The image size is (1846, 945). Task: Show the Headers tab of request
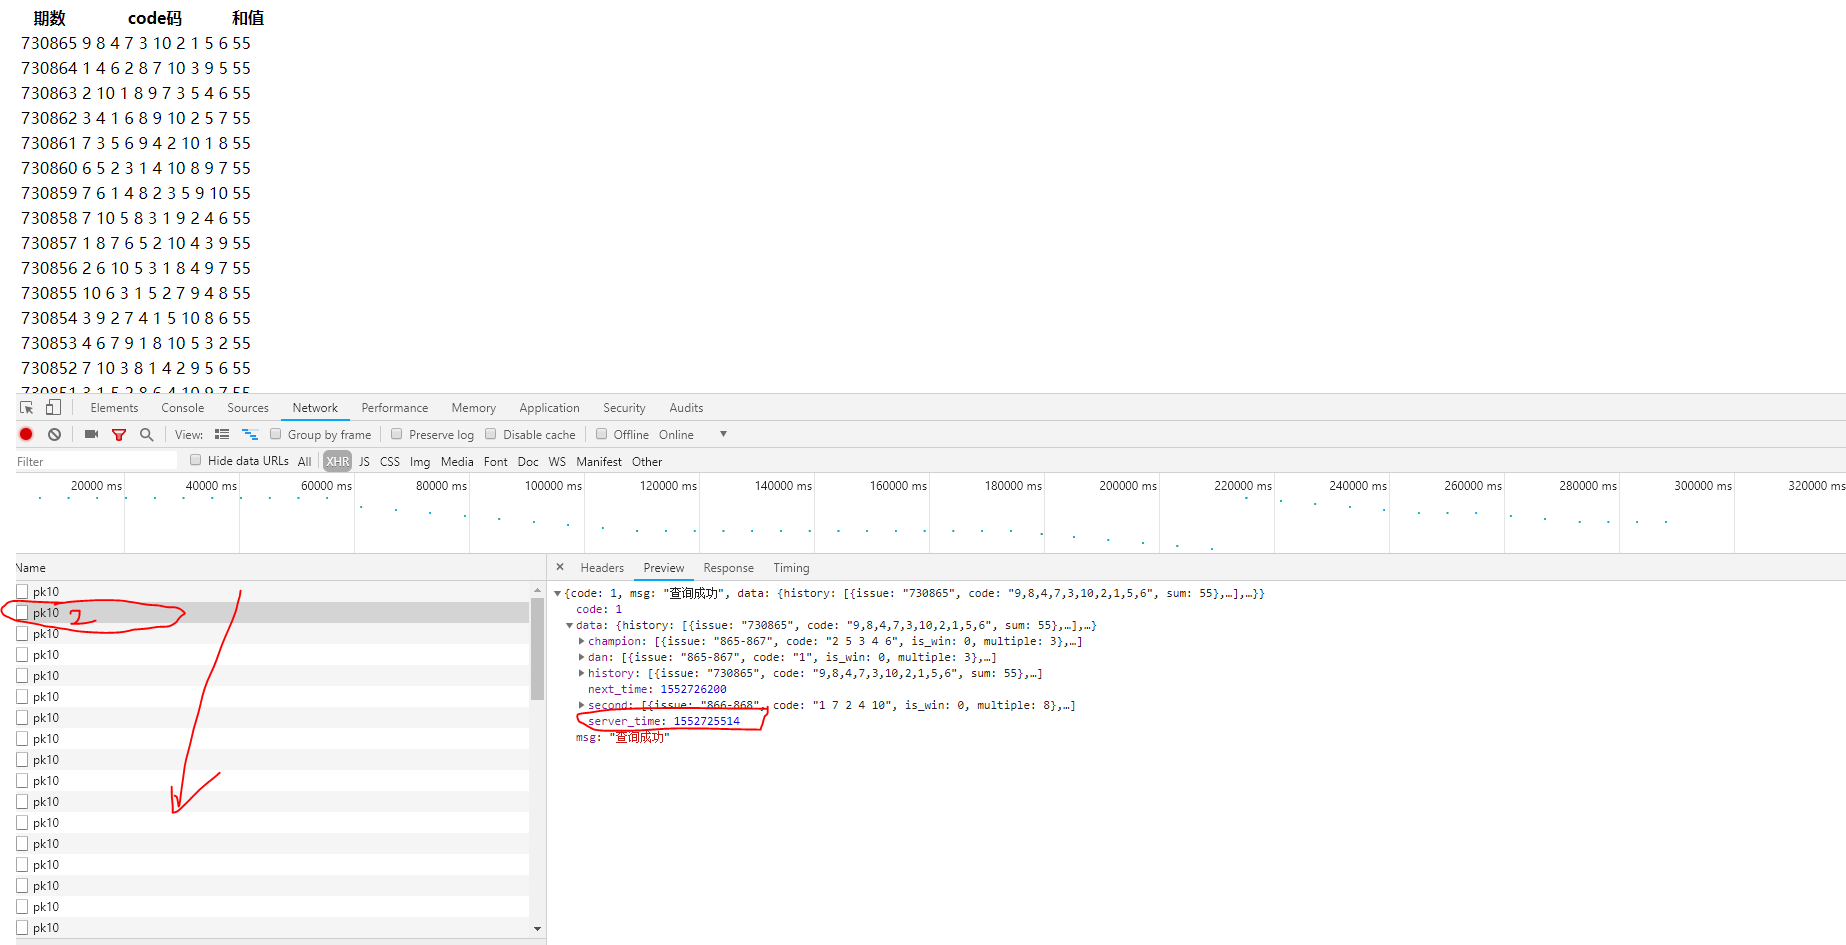click(602, 568)
